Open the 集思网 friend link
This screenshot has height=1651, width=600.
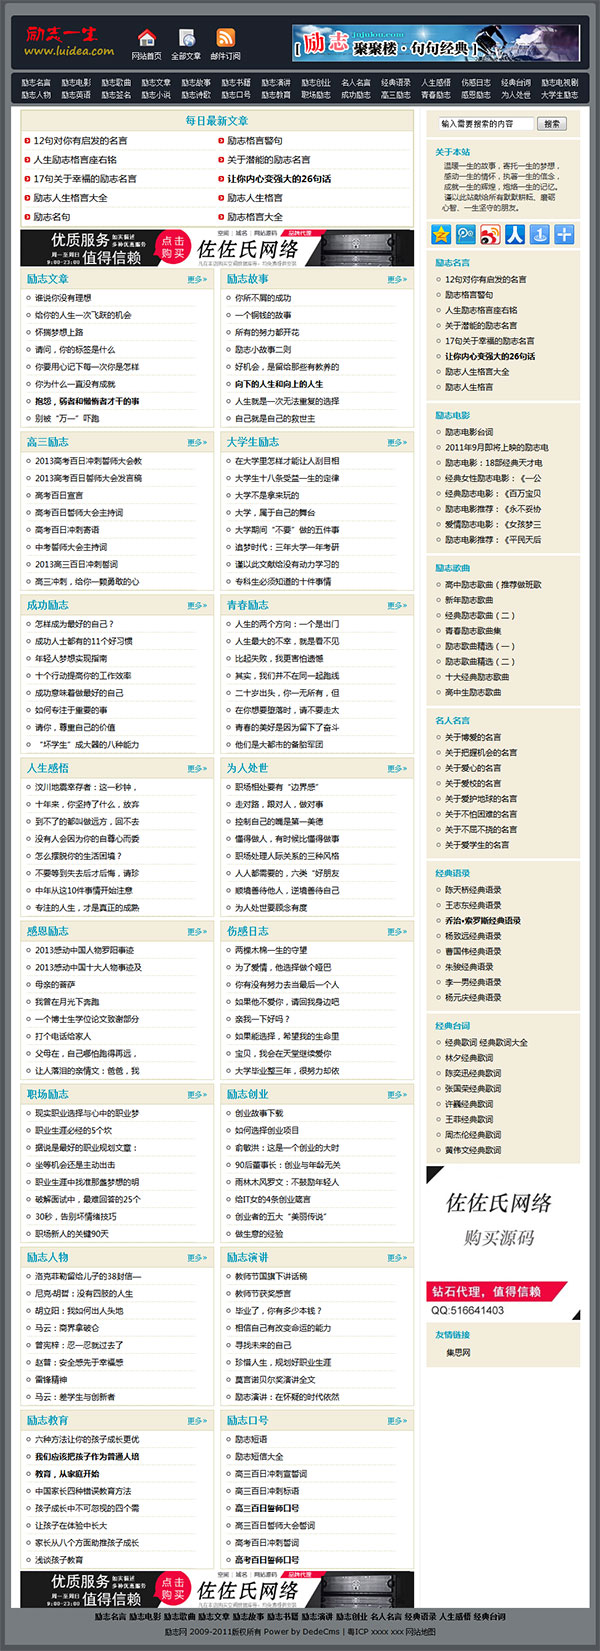click(457, 1353)
